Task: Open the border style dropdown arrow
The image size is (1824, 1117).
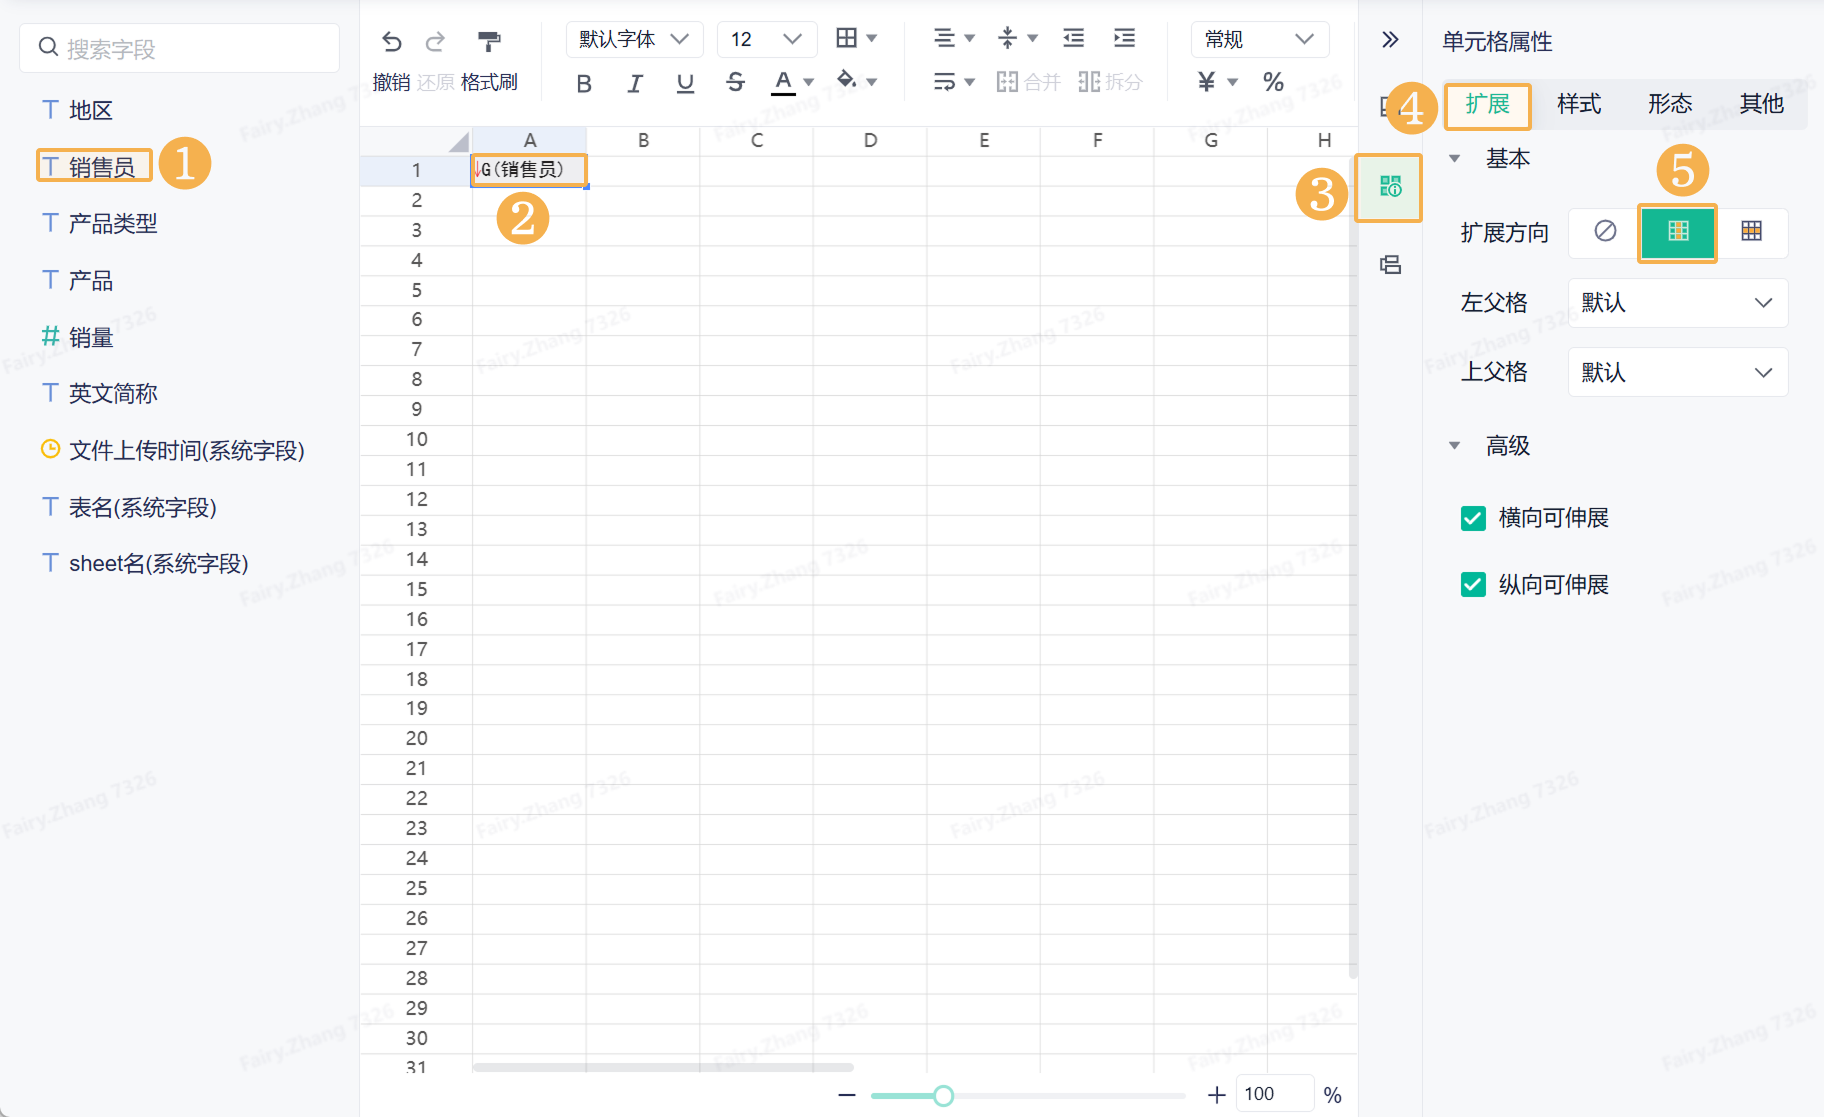Action: coord(872,39)
